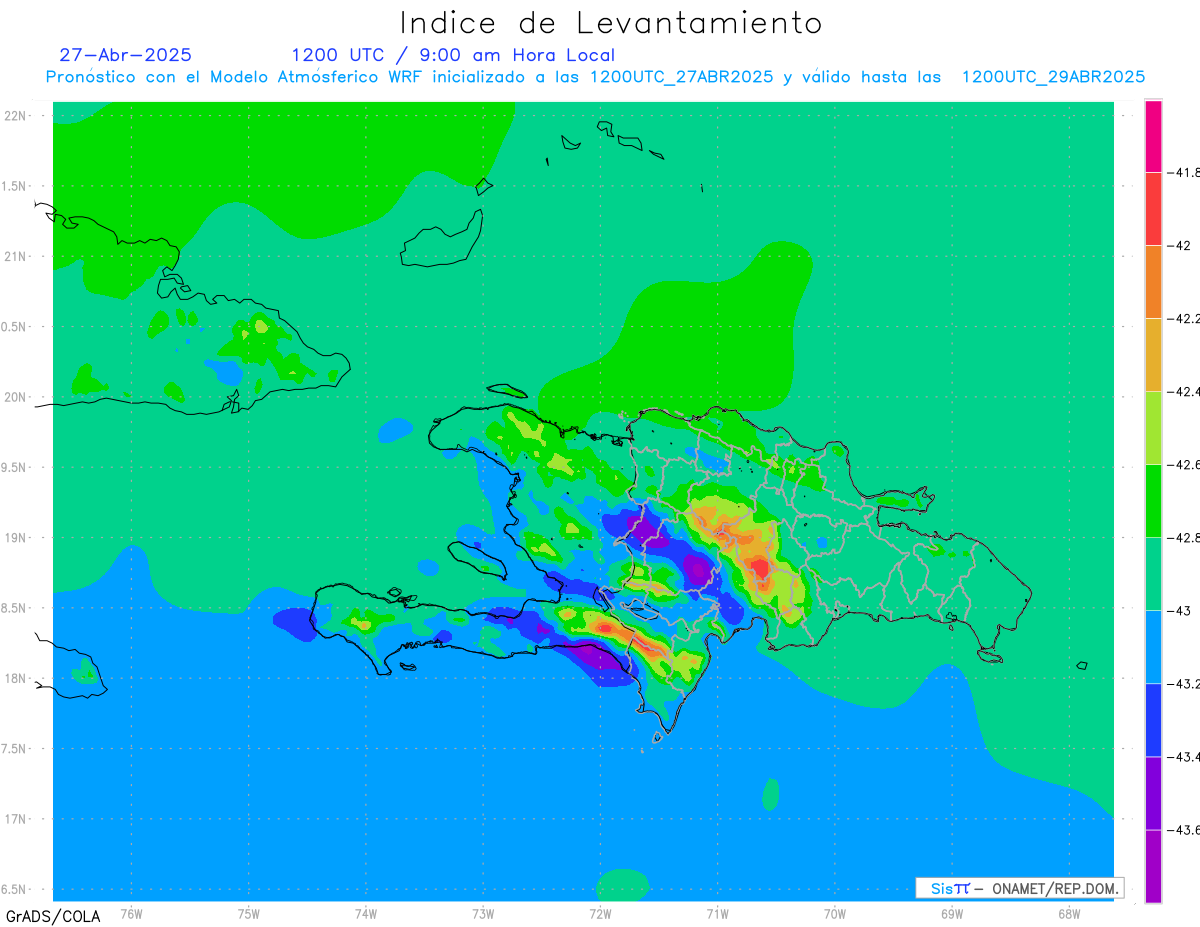
Task: Click the legend value "-41.8"
Action: click(1184, 172)
